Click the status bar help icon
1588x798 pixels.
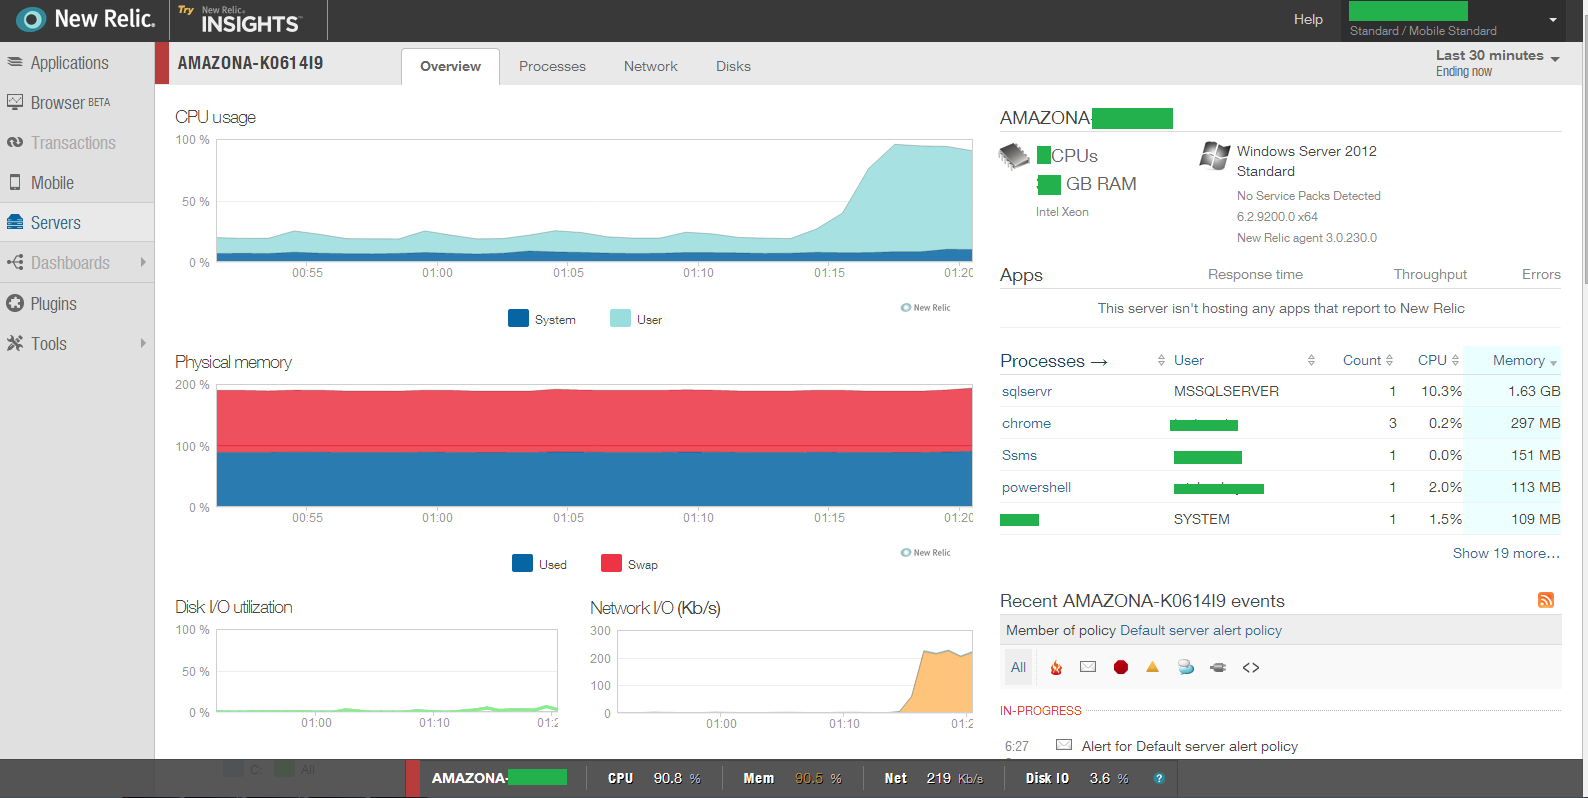click(1159, 778)
